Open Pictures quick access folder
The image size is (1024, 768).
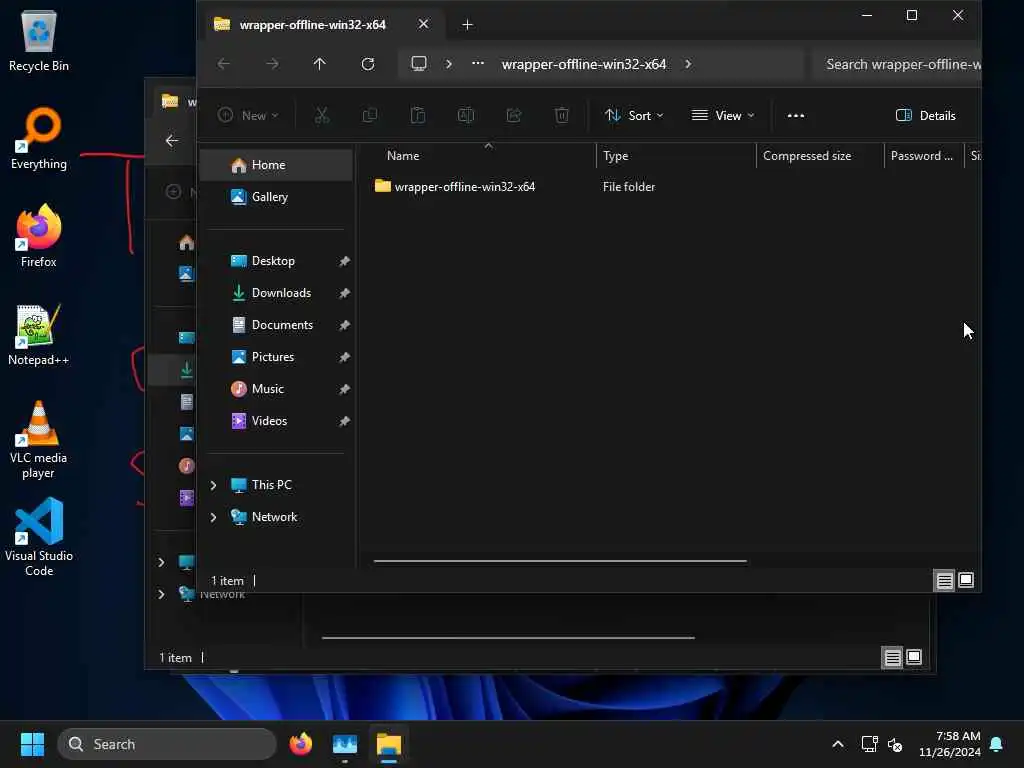276,357
